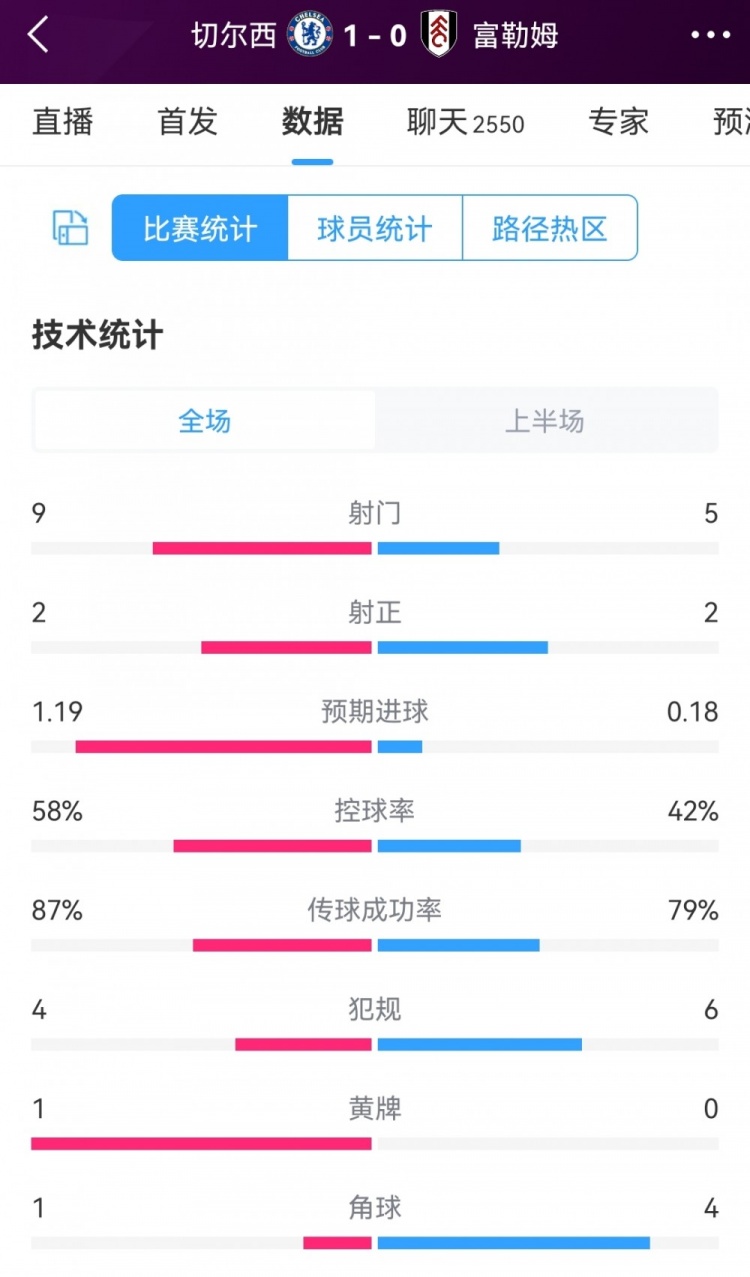
Task: Select the 数据 tab
Action: [x=312, y=122]
